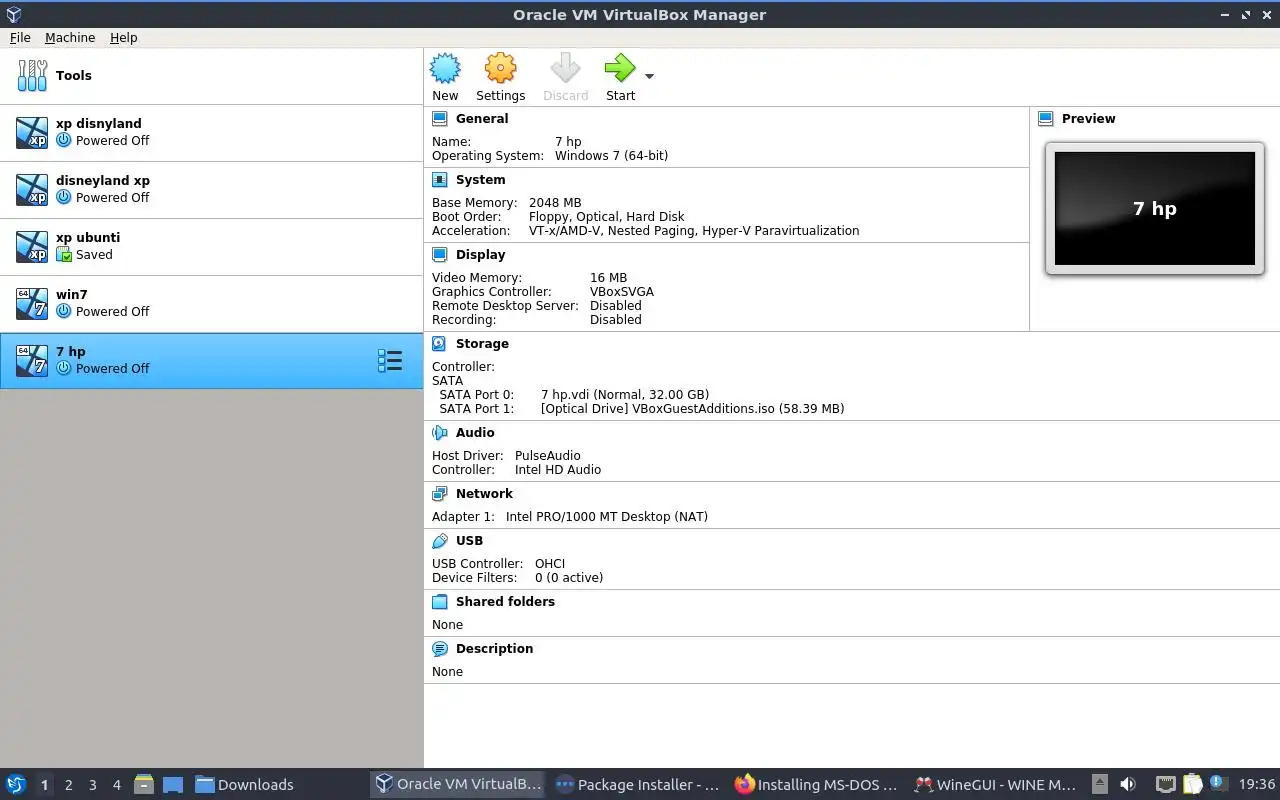Click the Boot Order value Floppy, Optical, Hard Disk
This screenshot has height=800, width=1280.
click(x=607, y=216)
